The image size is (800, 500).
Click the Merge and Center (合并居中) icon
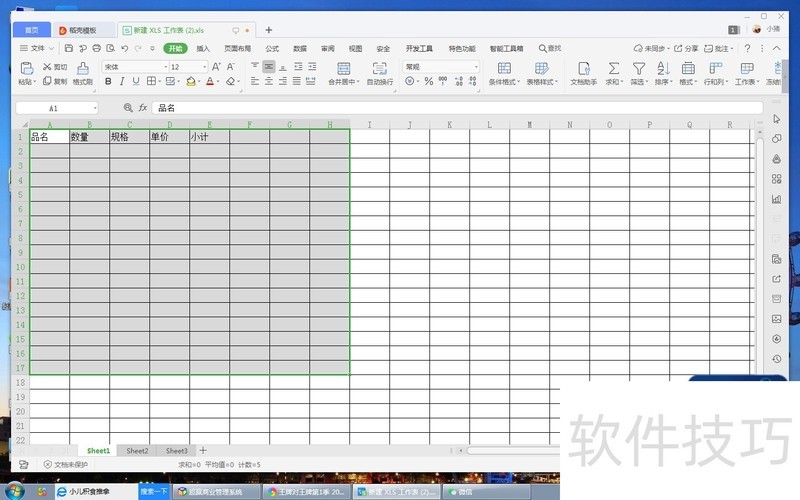click(x=344, y=68)
